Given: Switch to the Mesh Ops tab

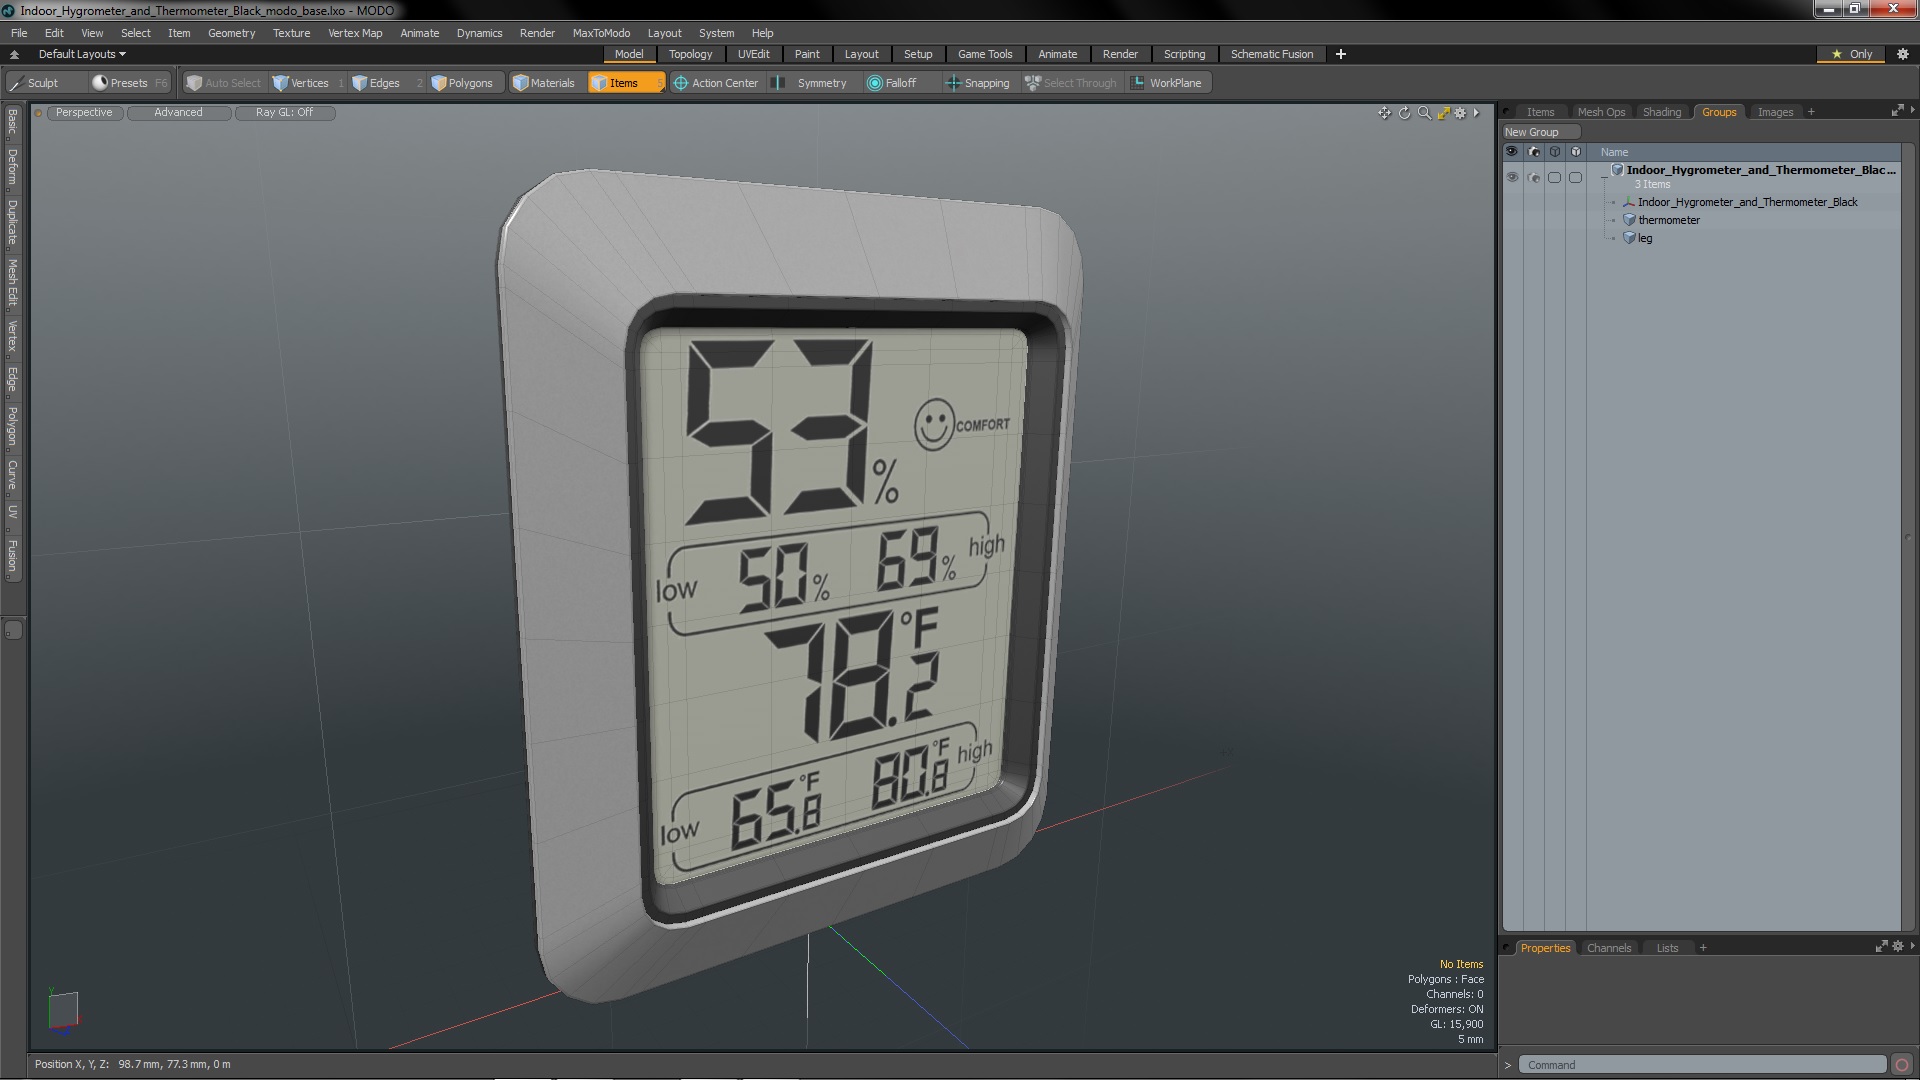Looking at the screenshot, I should [1601, 112].
